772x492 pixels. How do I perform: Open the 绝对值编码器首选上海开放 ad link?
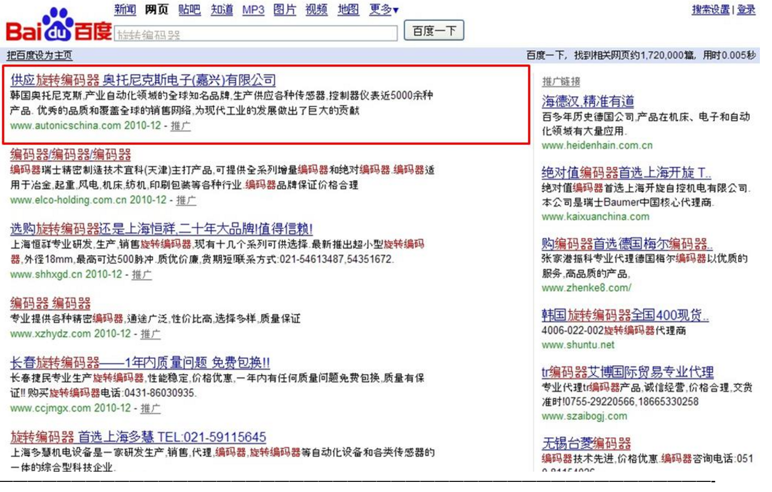point(626,173)
